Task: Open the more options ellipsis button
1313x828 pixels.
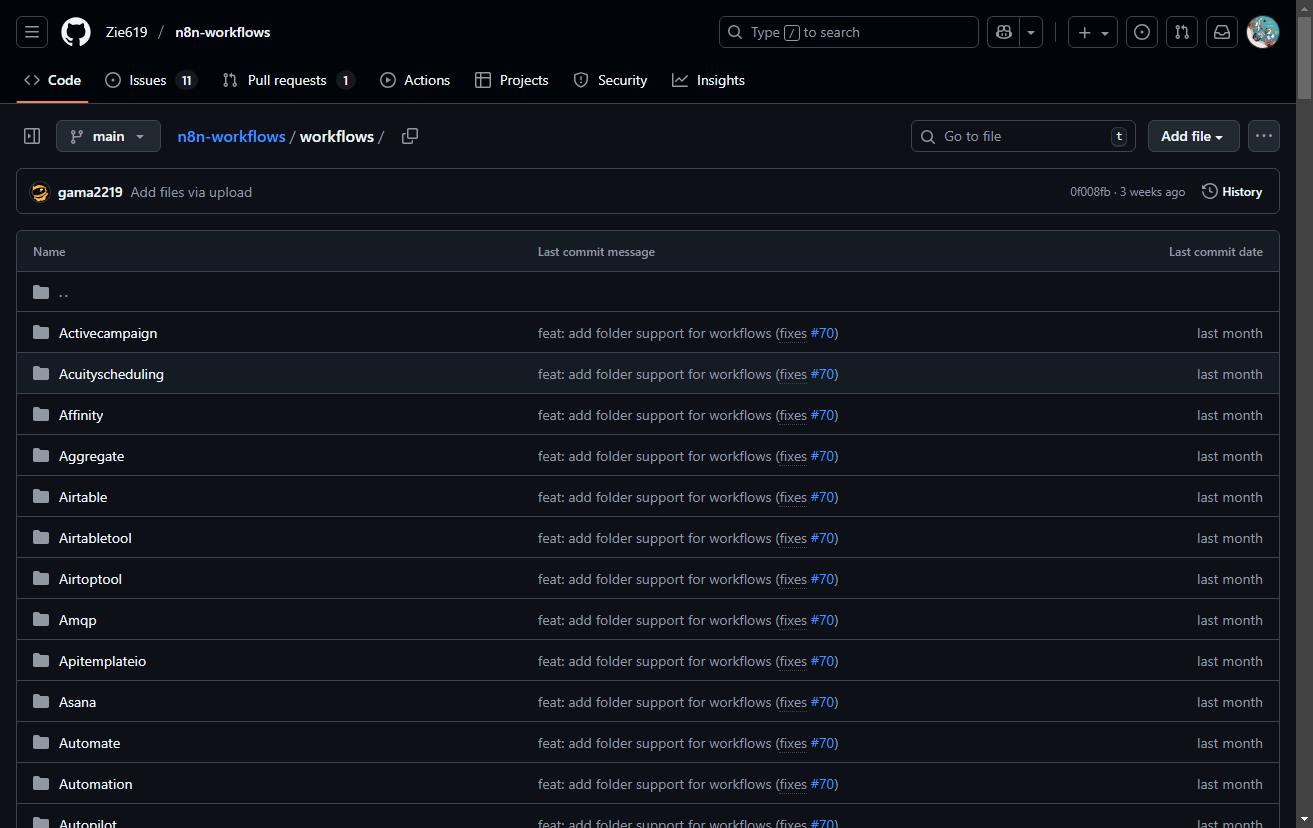Action: pyautogui.click(x=1264, y=136)
